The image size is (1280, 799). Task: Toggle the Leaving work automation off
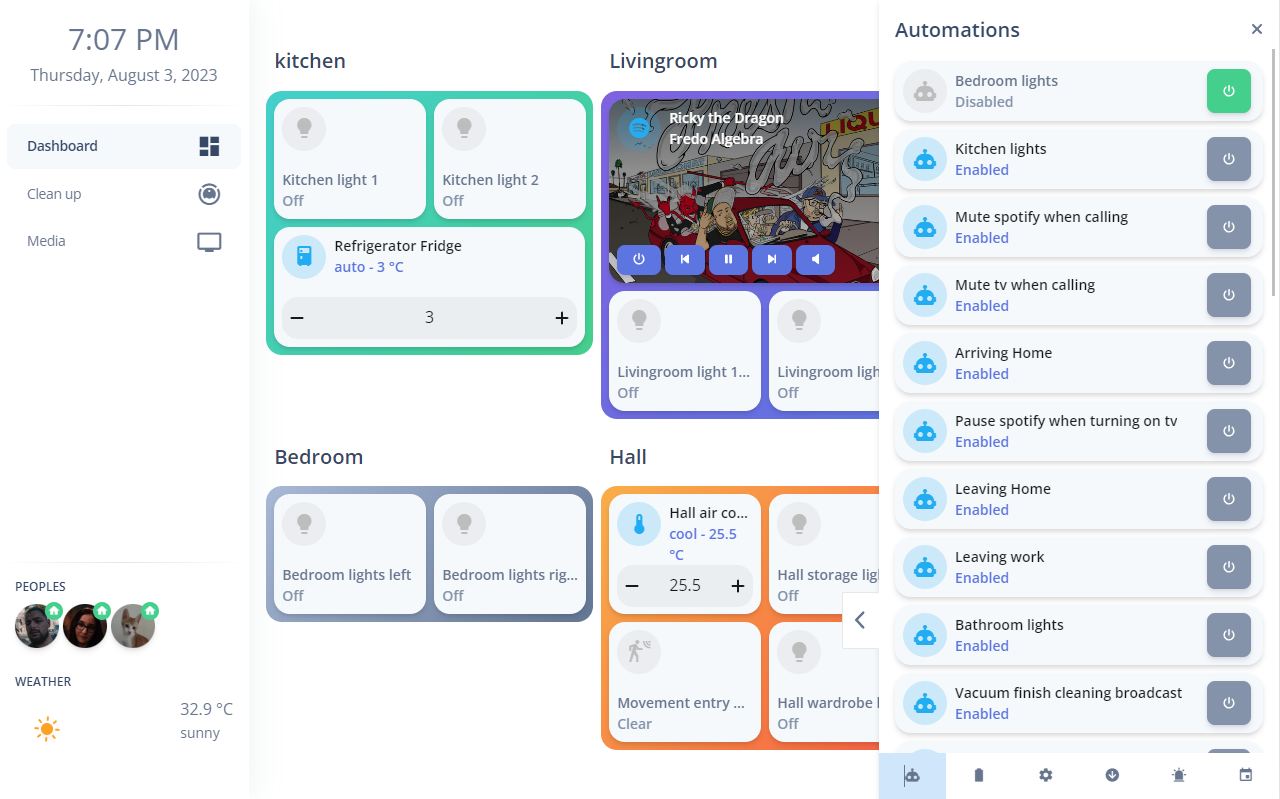1229,567
